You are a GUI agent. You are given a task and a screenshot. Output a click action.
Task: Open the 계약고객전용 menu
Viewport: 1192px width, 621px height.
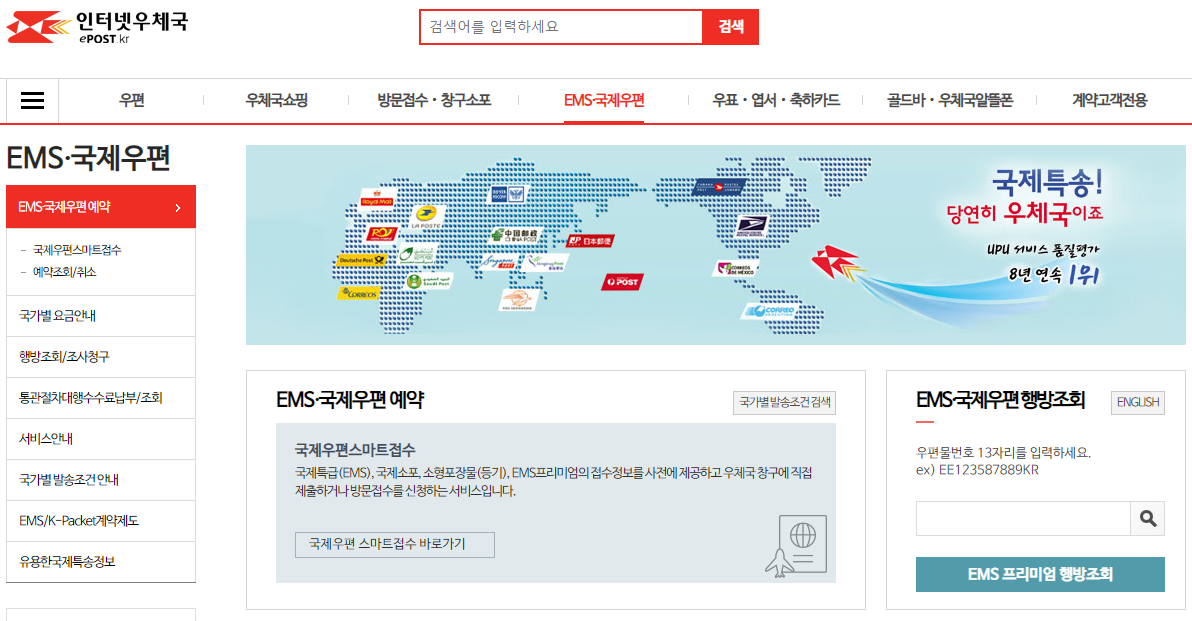[1110, 100]
